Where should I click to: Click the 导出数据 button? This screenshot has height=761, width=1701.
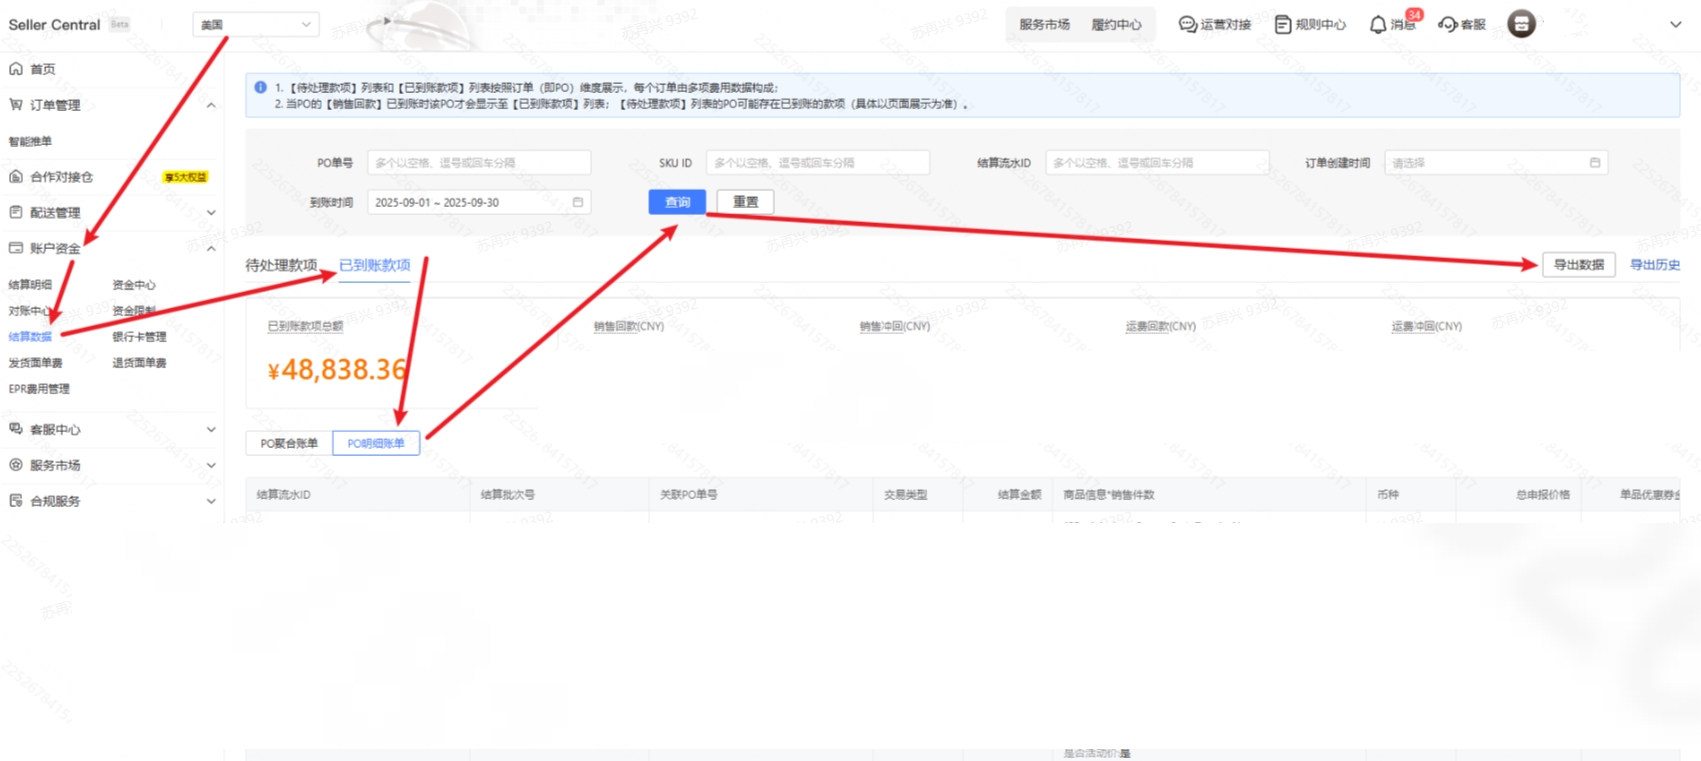click(1578, 265)
